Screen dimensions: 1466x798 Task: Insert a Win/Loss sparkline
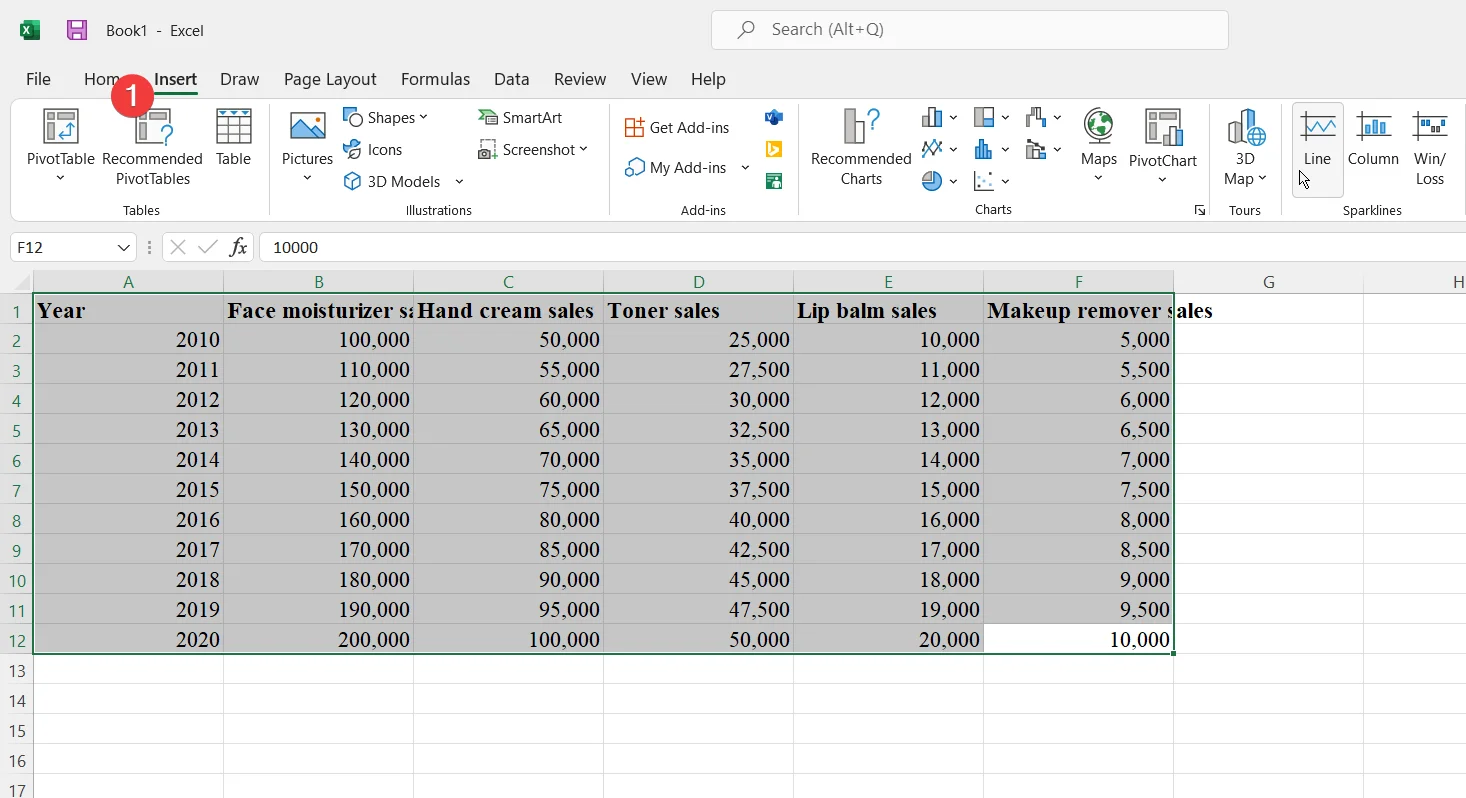pyautogui.click(x=1430, y=148)
